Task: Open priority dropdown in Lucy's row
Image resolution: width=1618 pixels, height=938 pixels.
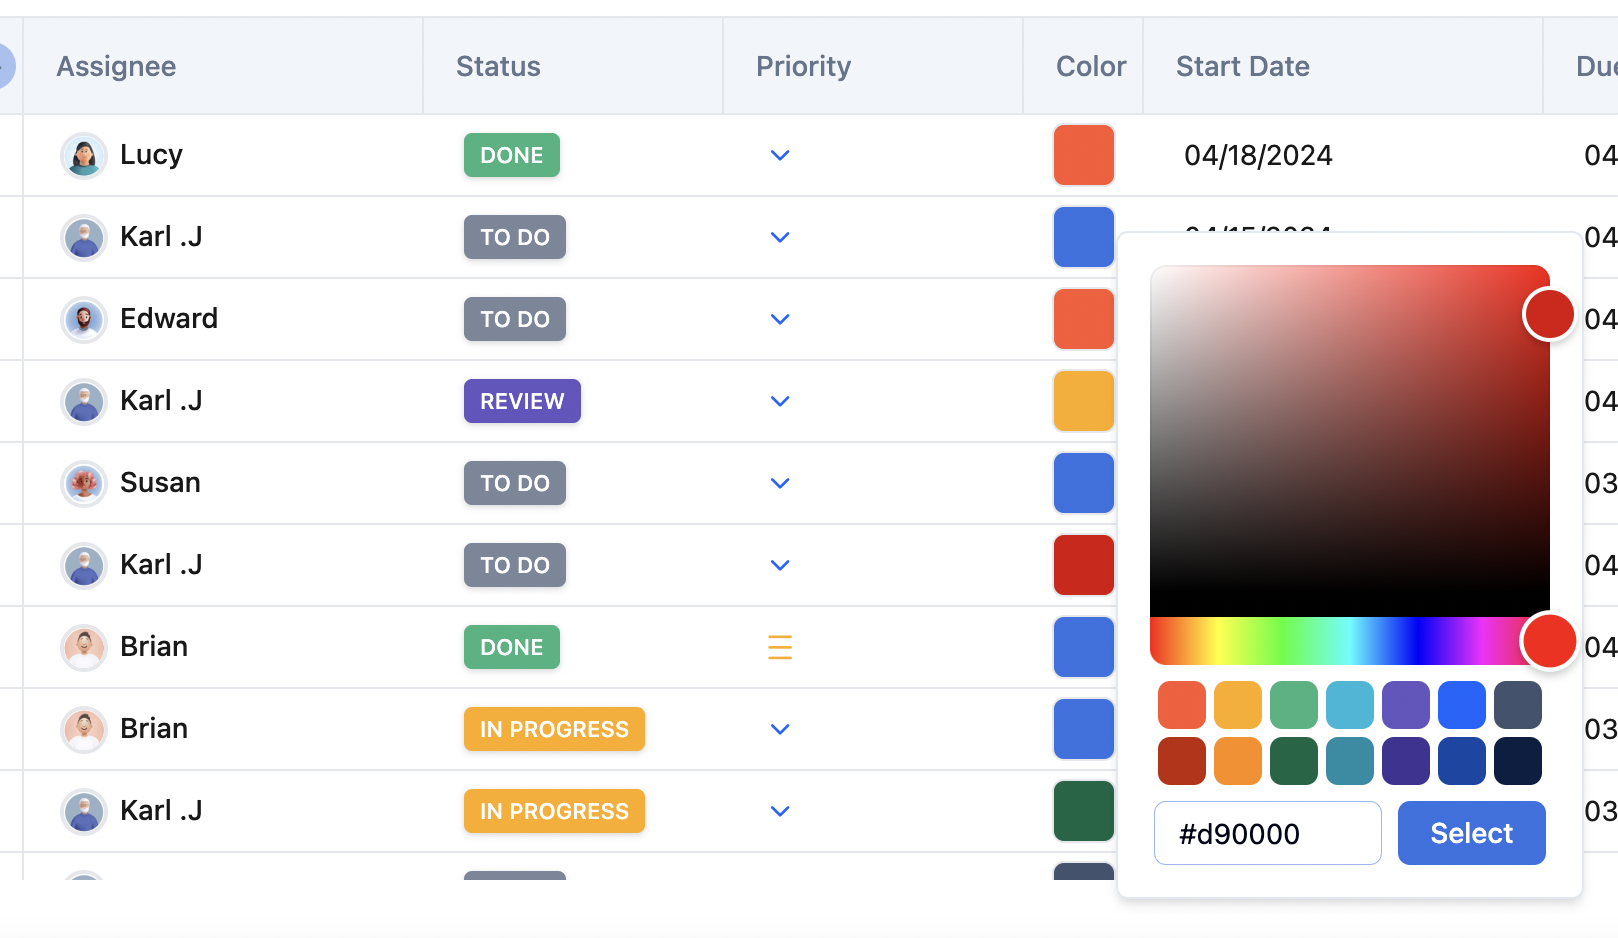Action: [780, 155]
